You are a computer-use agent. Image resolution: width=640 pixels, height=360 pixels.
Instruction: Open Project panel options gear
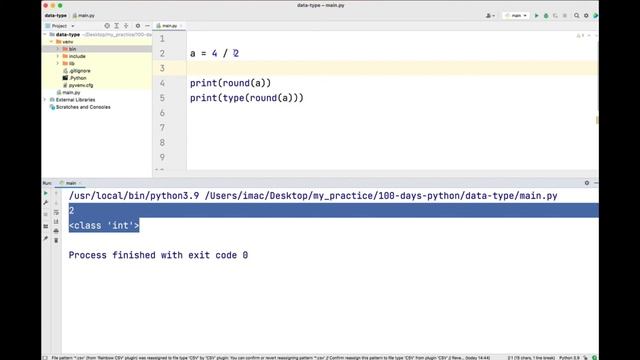click(138, 26)
